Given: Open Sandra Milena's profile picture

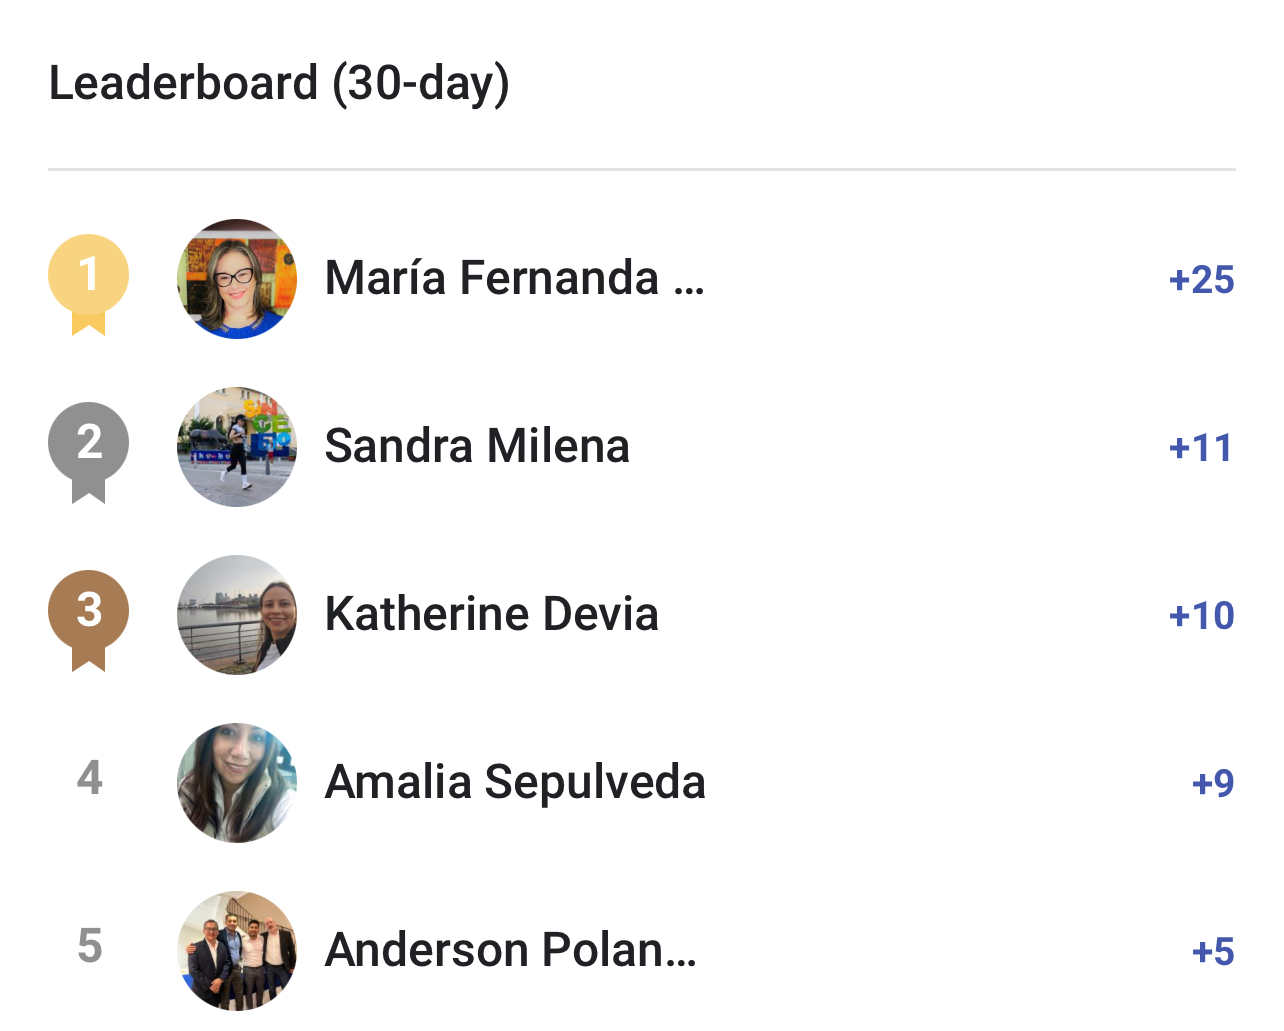Looking at the screenshot, I should tap(237, 447).
